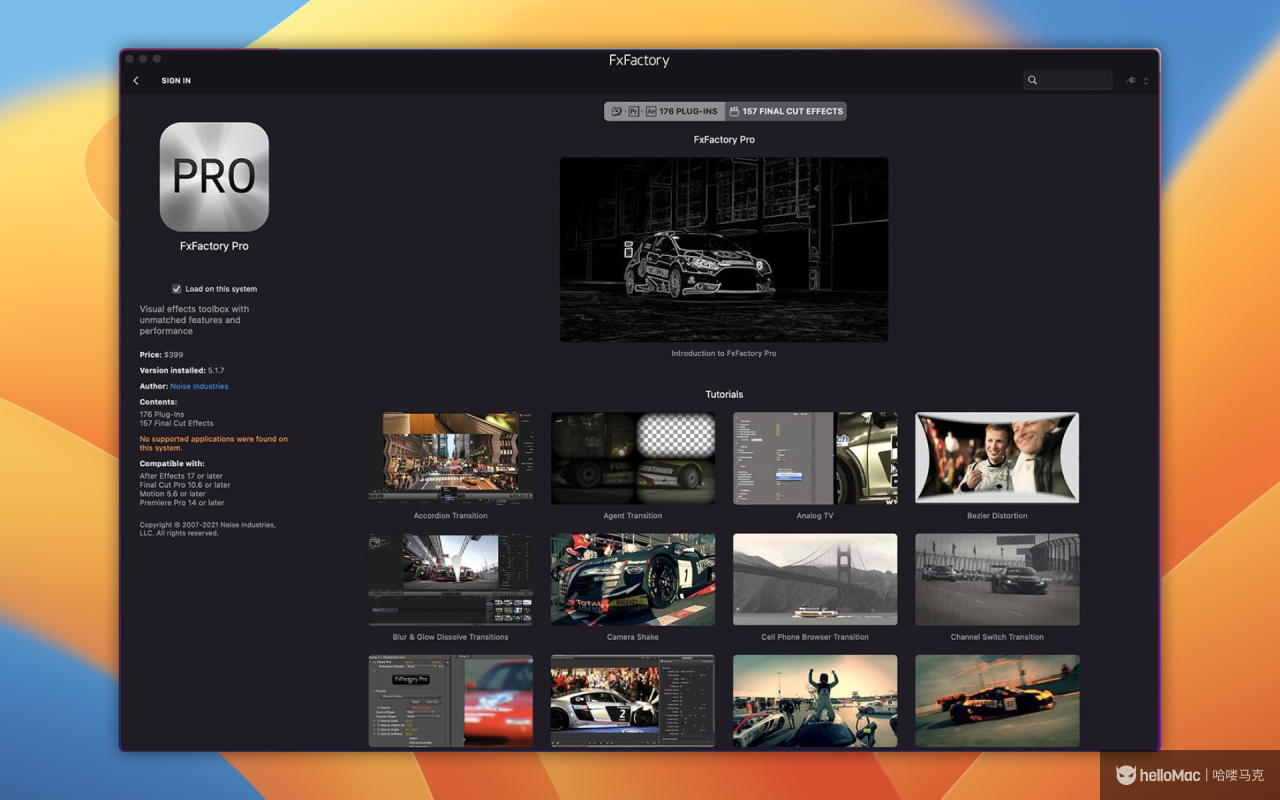Click the 'Price: $399' text

point(161,355)
